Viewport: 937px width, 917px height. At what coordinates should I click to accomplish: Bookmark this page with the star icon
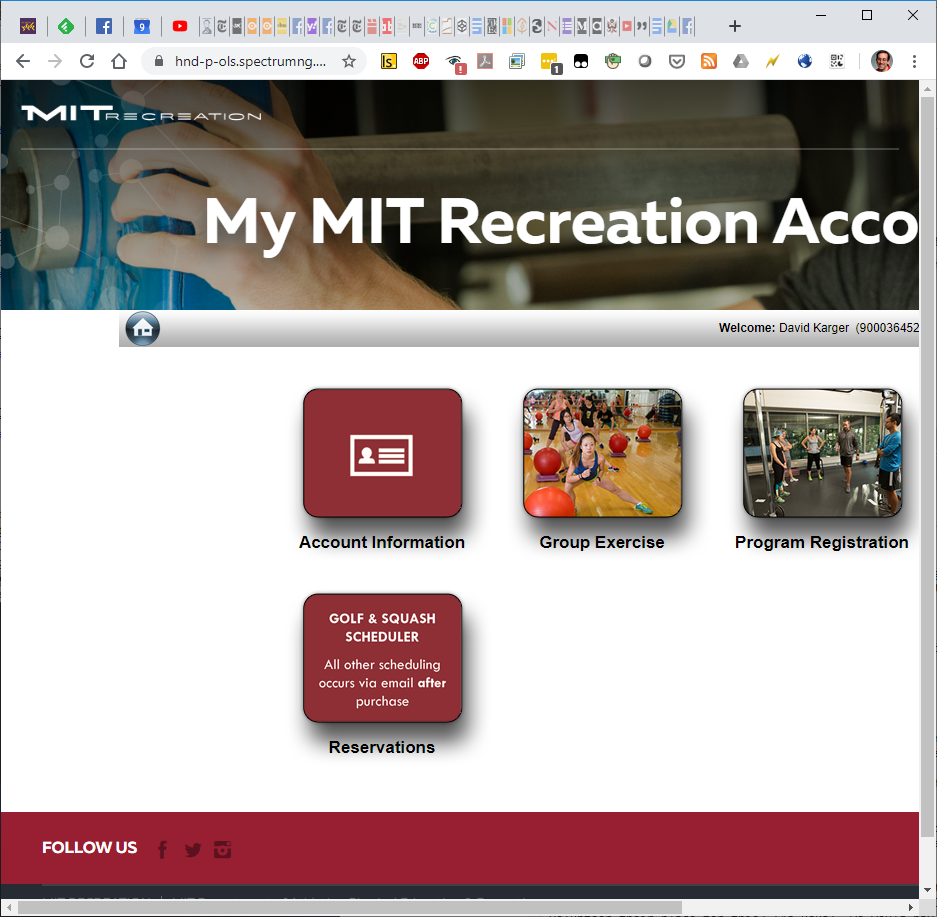pyautogui.click(x=348, y=61)
